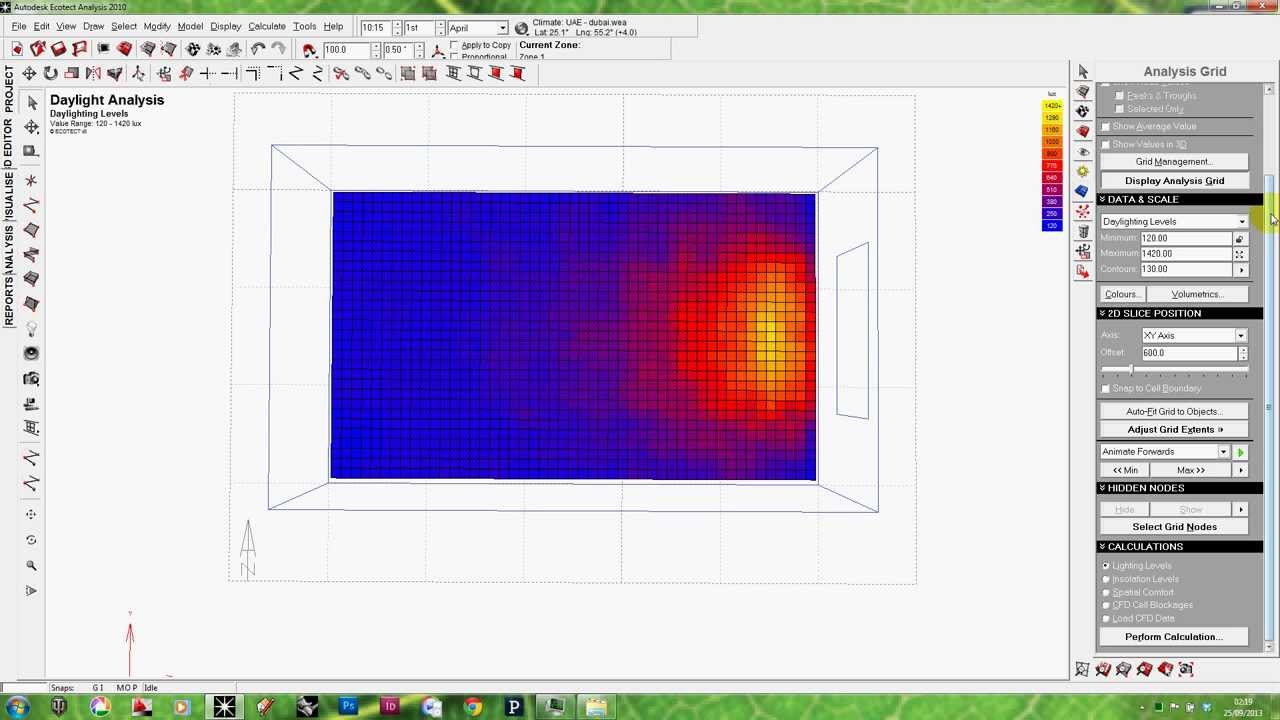
Task: Click the speaker icon in left toolbar
Action: click(31, 353)
